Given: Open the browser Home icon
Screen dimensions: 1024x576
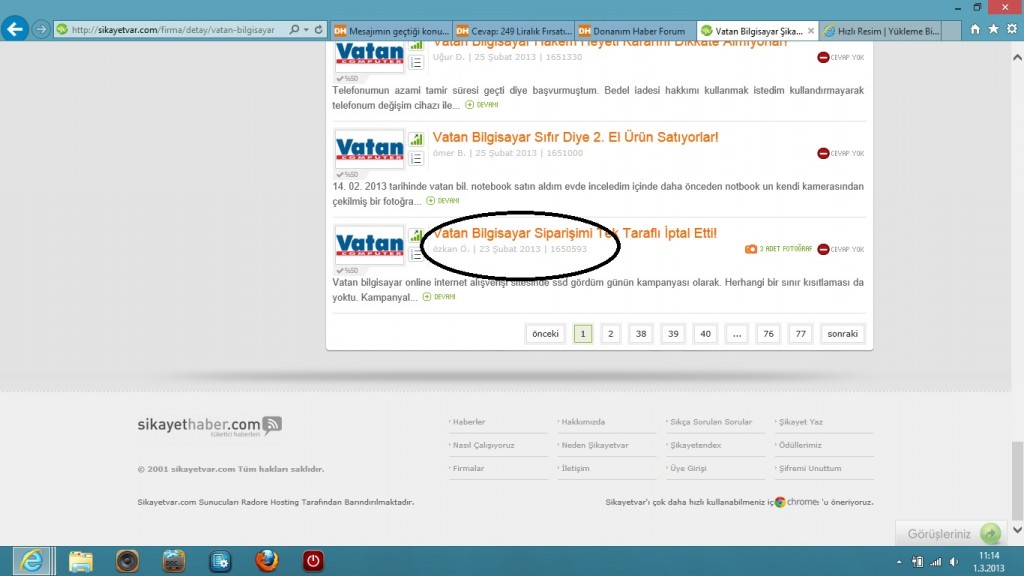Looking at the screenshot, I should point(974,29).
